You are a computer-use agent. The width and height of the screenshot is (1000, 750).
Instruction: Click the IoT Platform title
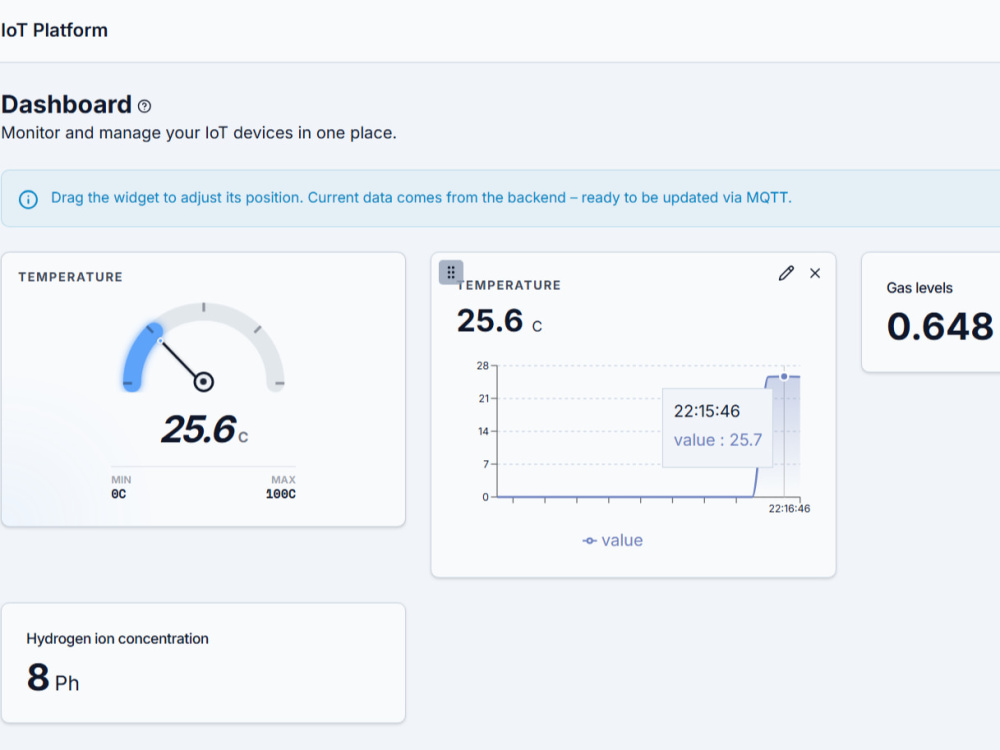tap(54, 30)
